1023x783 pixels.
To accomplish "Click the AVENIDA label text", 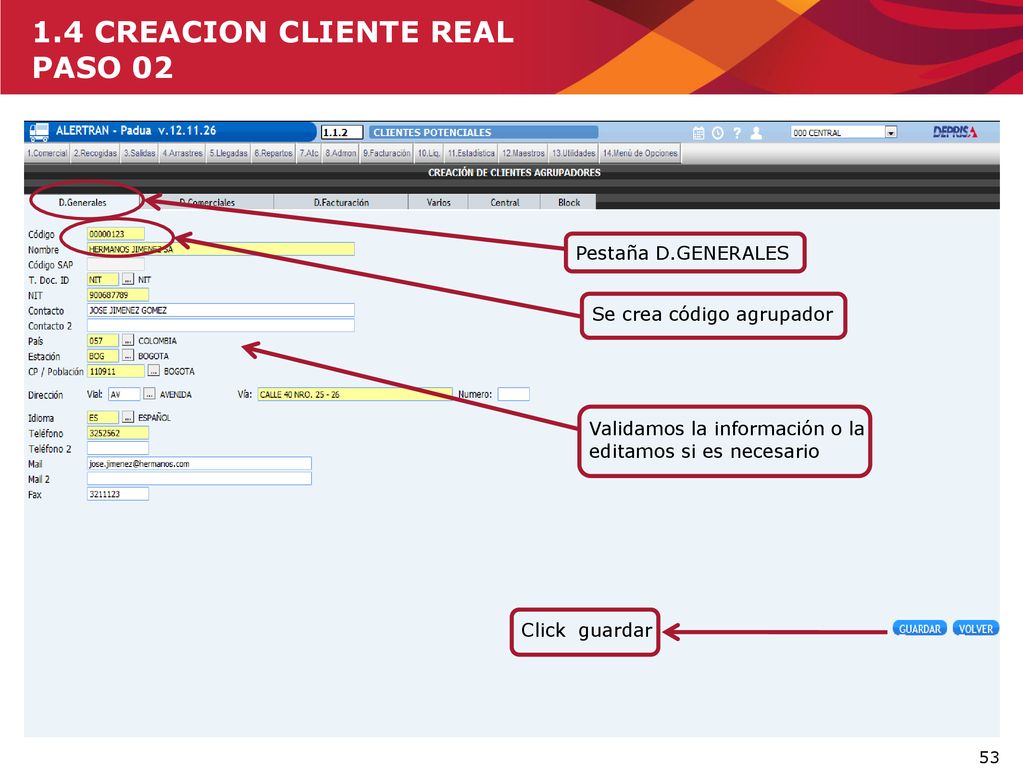I will [176, 394].
